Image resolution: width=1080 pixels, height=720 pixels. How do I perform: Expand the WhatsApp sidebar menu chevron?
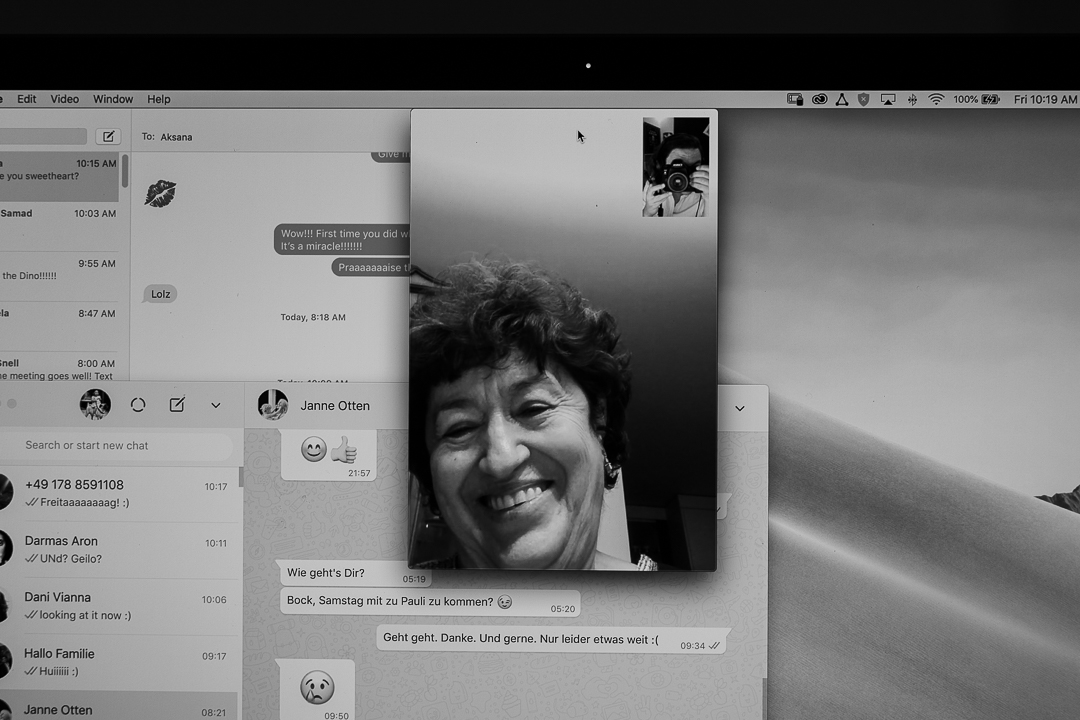click(215, 405)
